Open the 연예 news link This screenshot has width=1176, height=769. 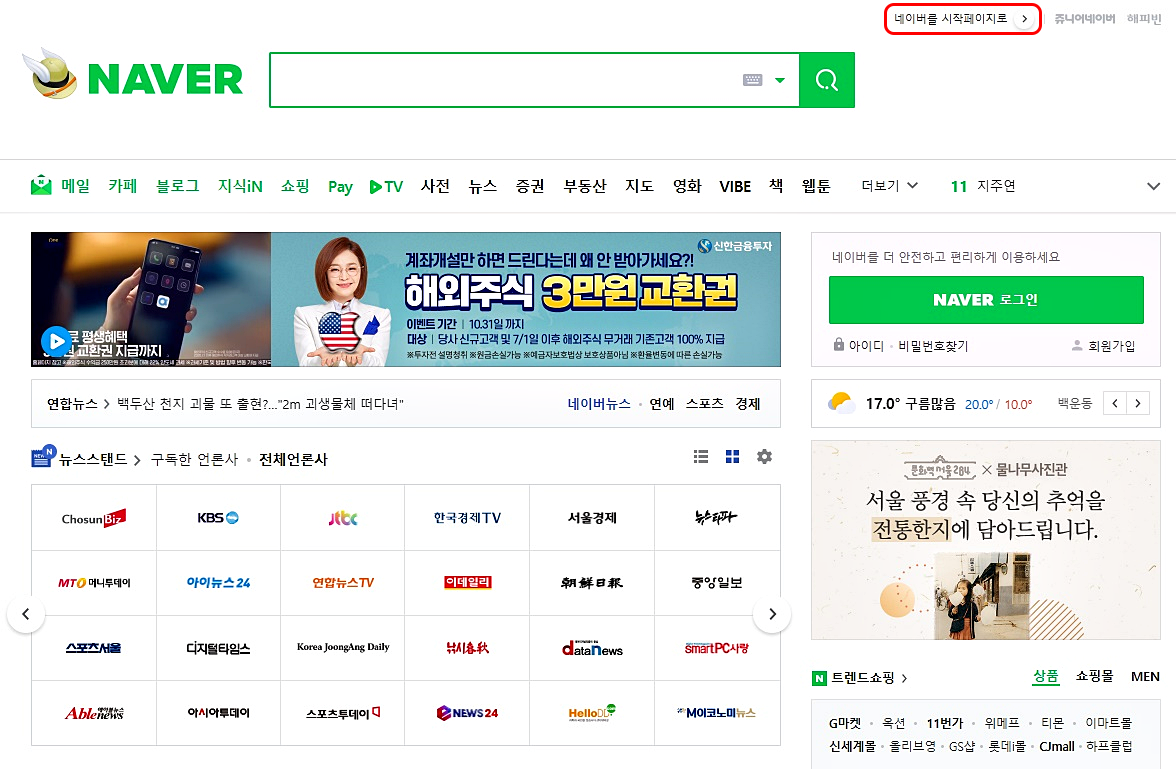[662, 404]
